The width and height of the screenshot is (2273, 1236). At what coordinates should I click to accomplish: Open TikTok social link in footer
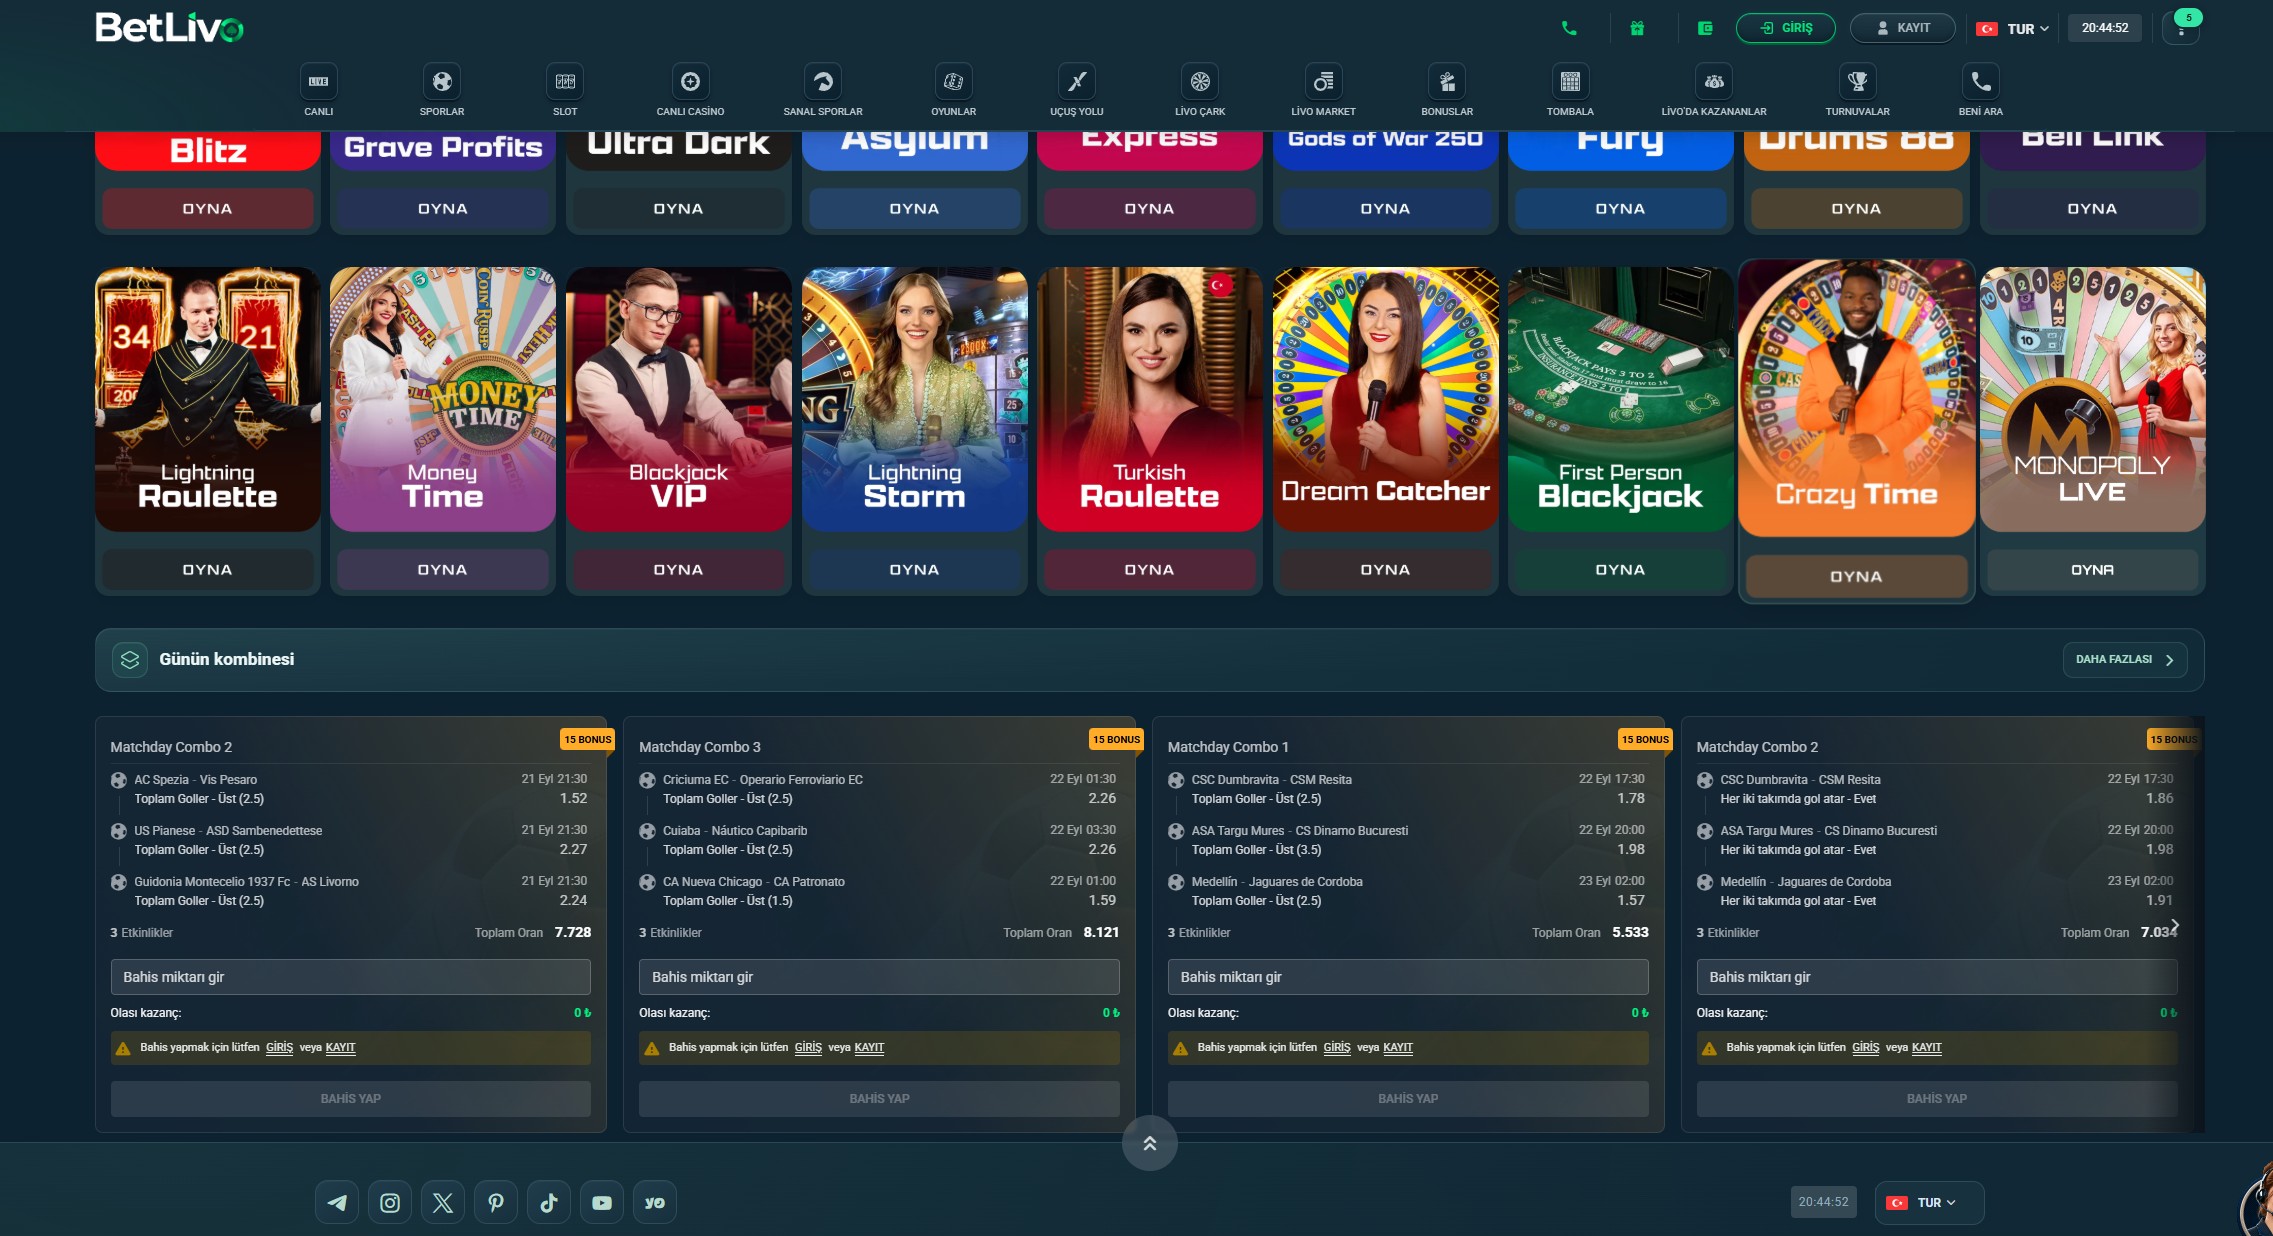[549, 1203]
